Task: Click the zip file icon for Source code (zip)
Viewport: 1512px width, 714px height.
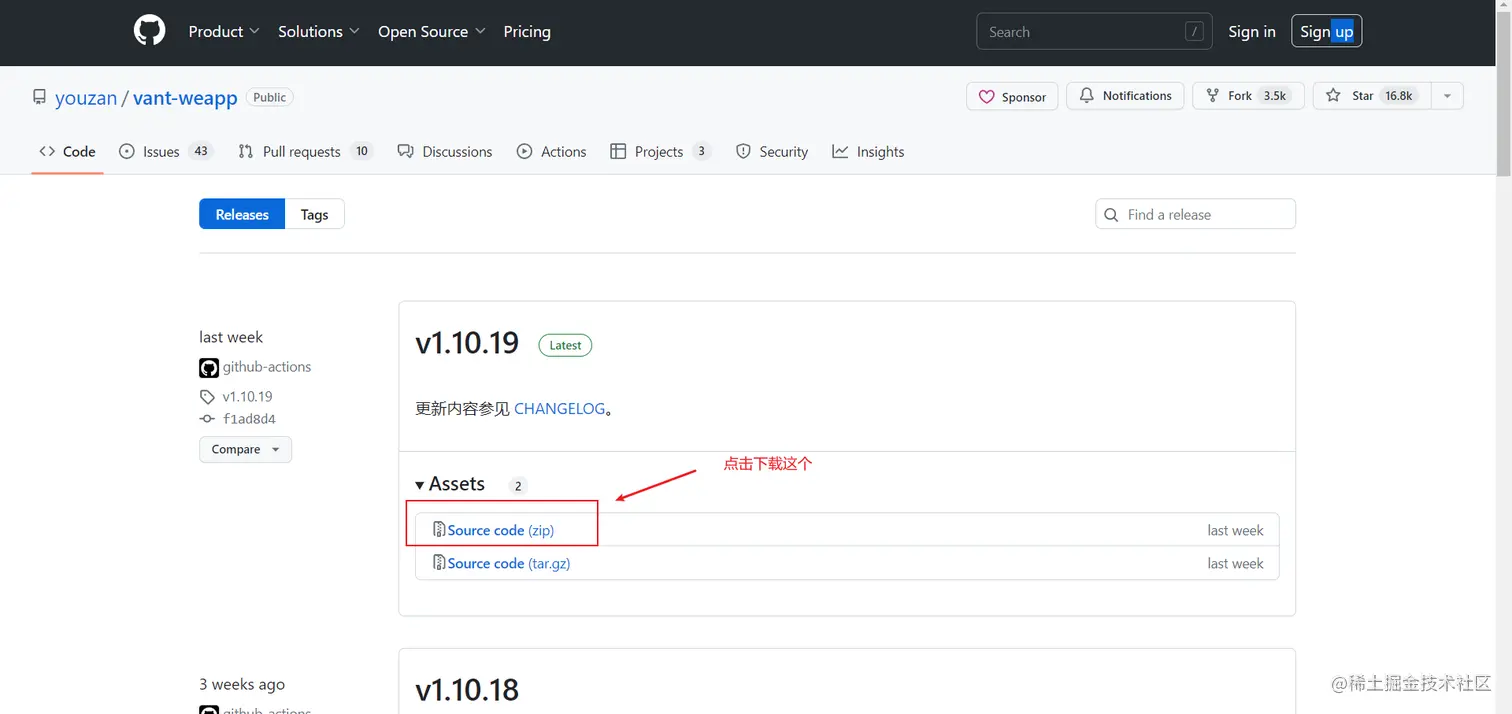Action: (x=439, y=529)
